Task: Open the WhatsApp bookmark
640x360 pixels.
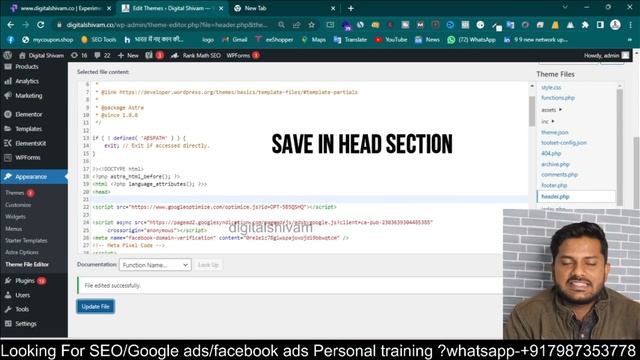Action: click(x=471, y=40)
